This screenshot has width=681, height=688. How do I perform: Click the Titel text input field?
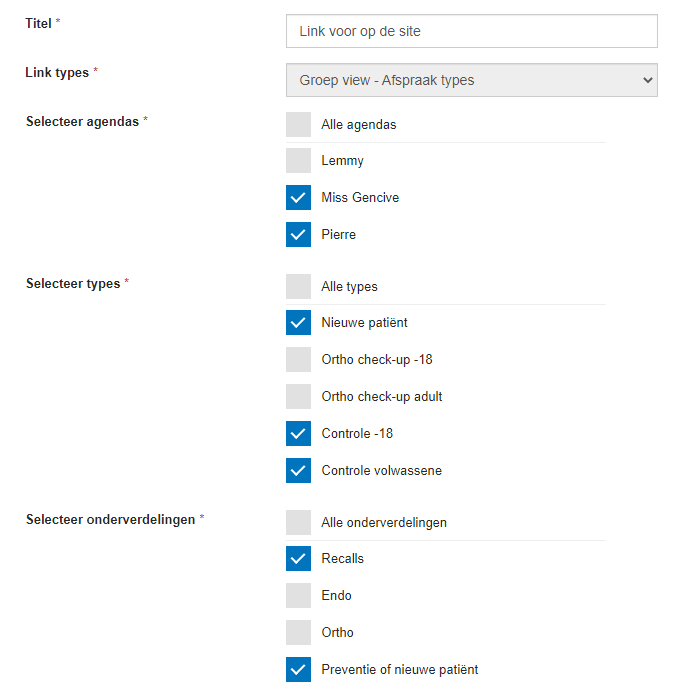tap(471, 31)
